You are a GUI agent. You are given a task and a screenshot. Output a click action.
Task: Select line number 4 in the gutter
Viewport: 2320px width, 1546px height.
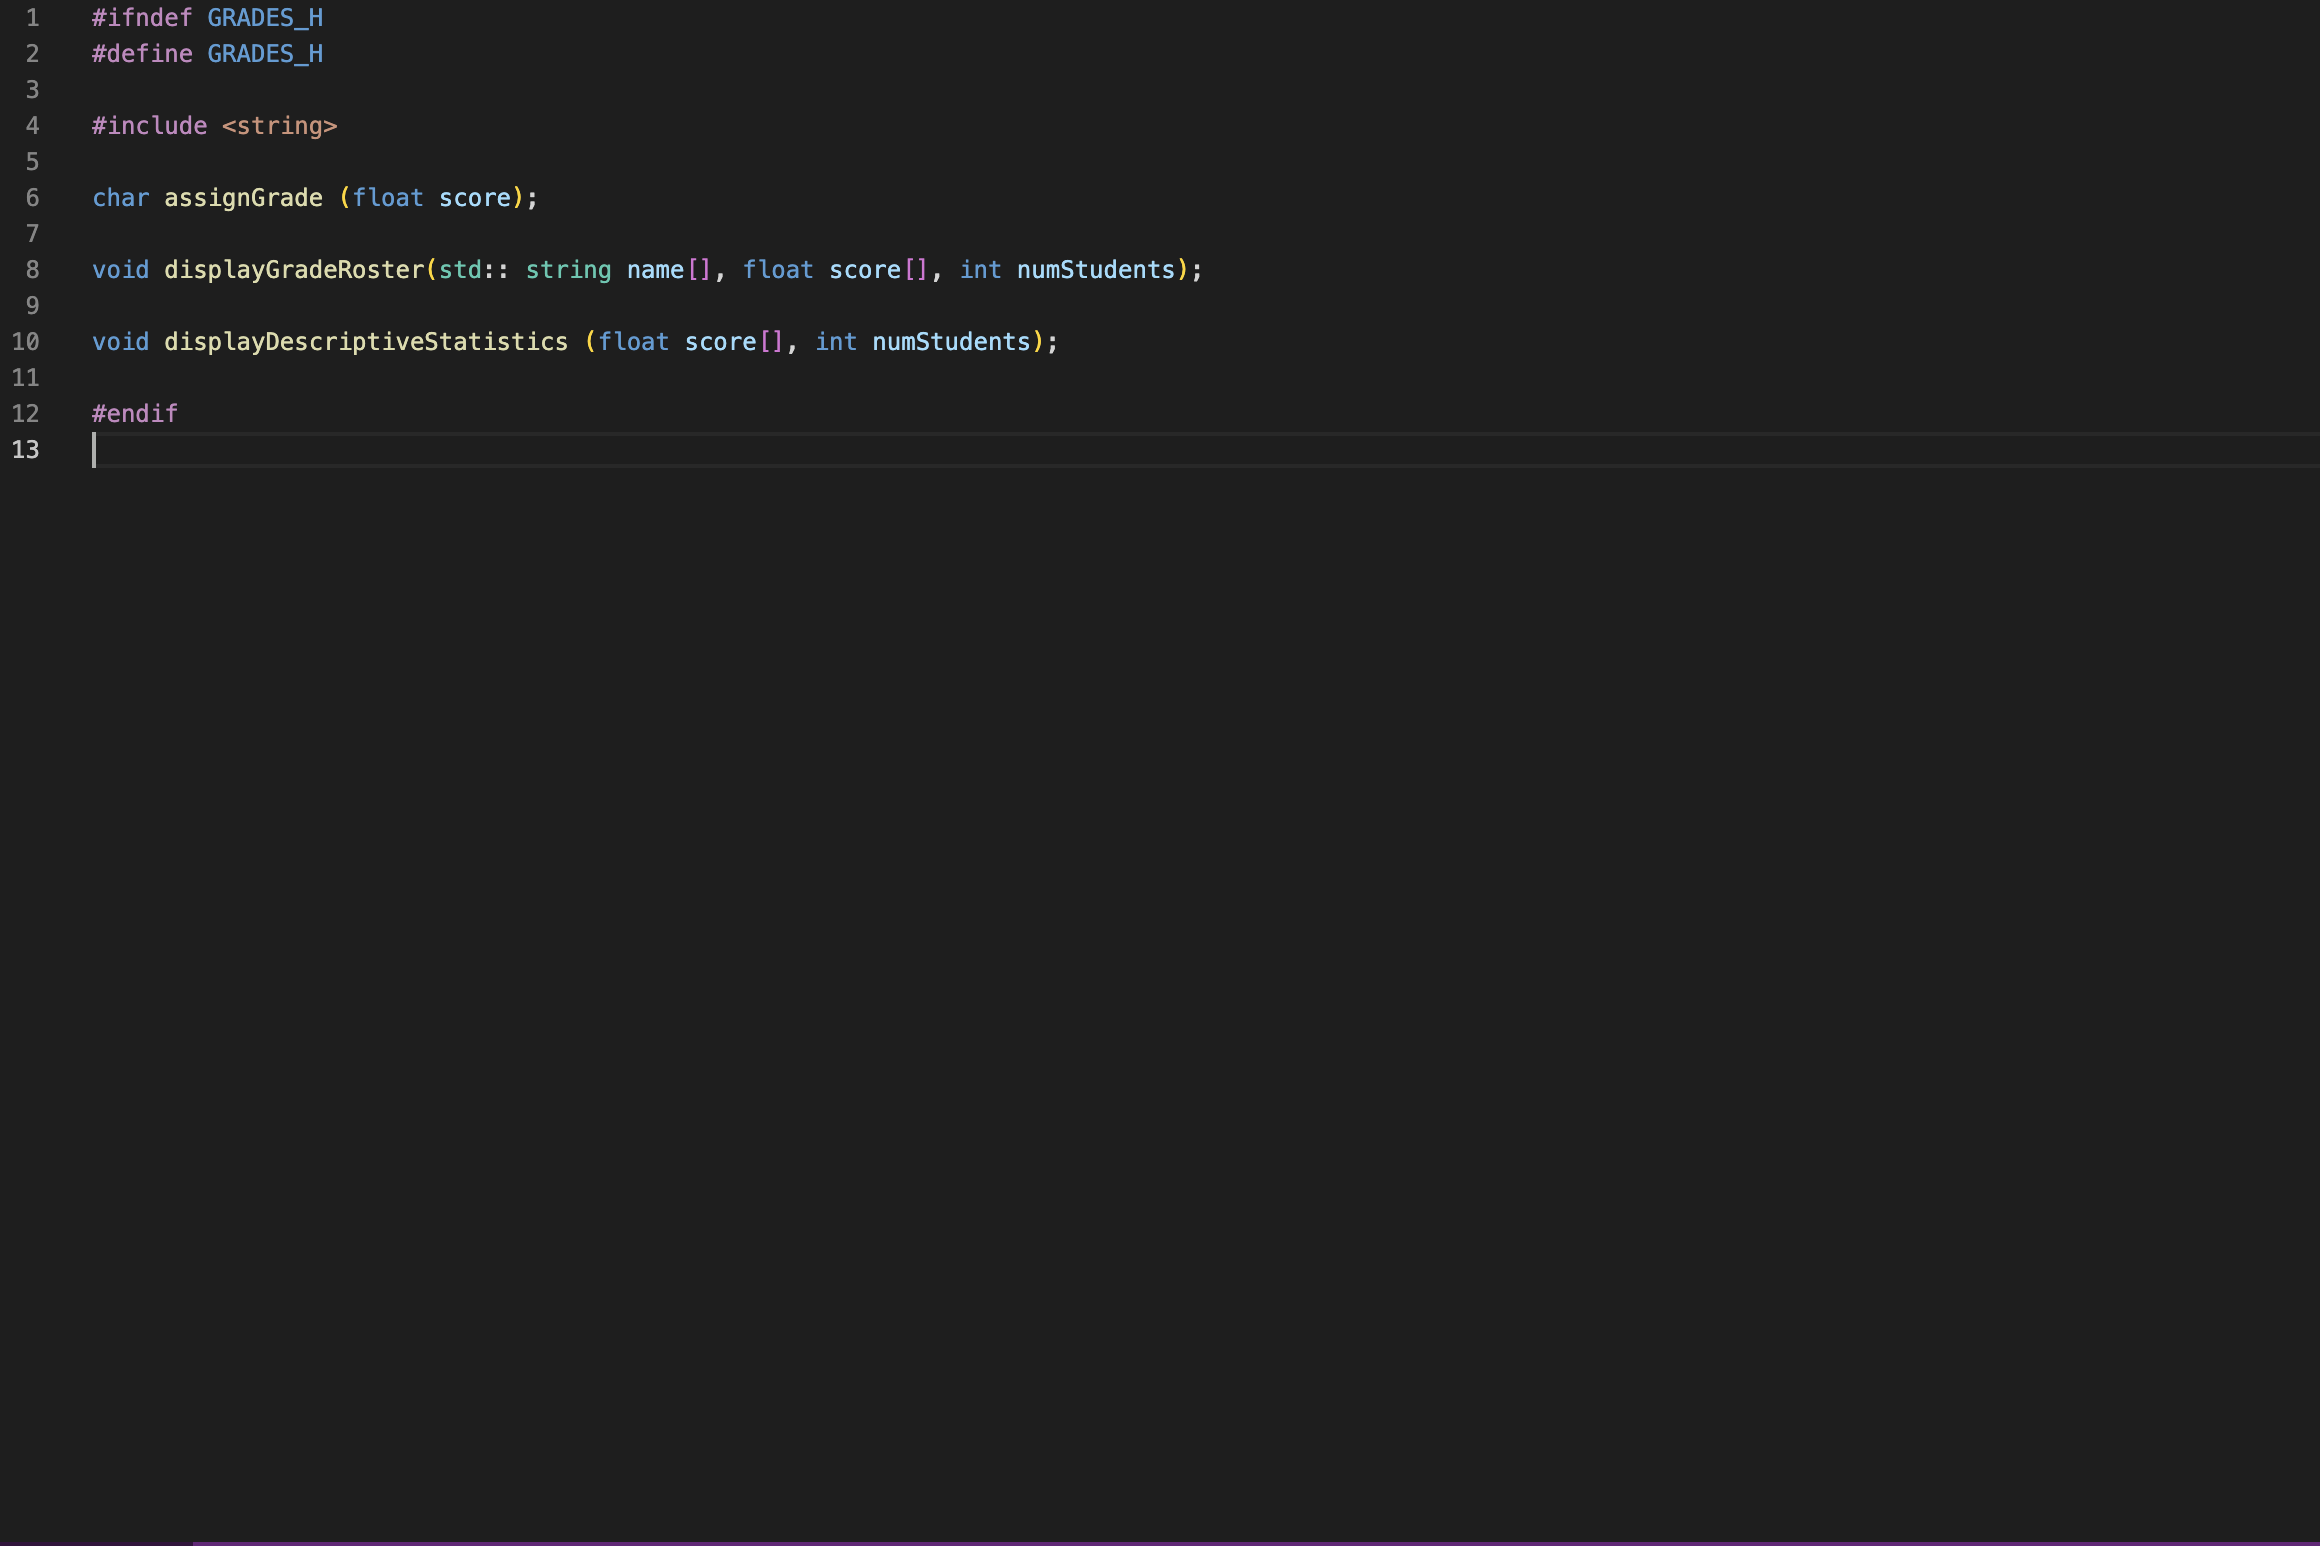pyautogui.click(x=31, y=125)
